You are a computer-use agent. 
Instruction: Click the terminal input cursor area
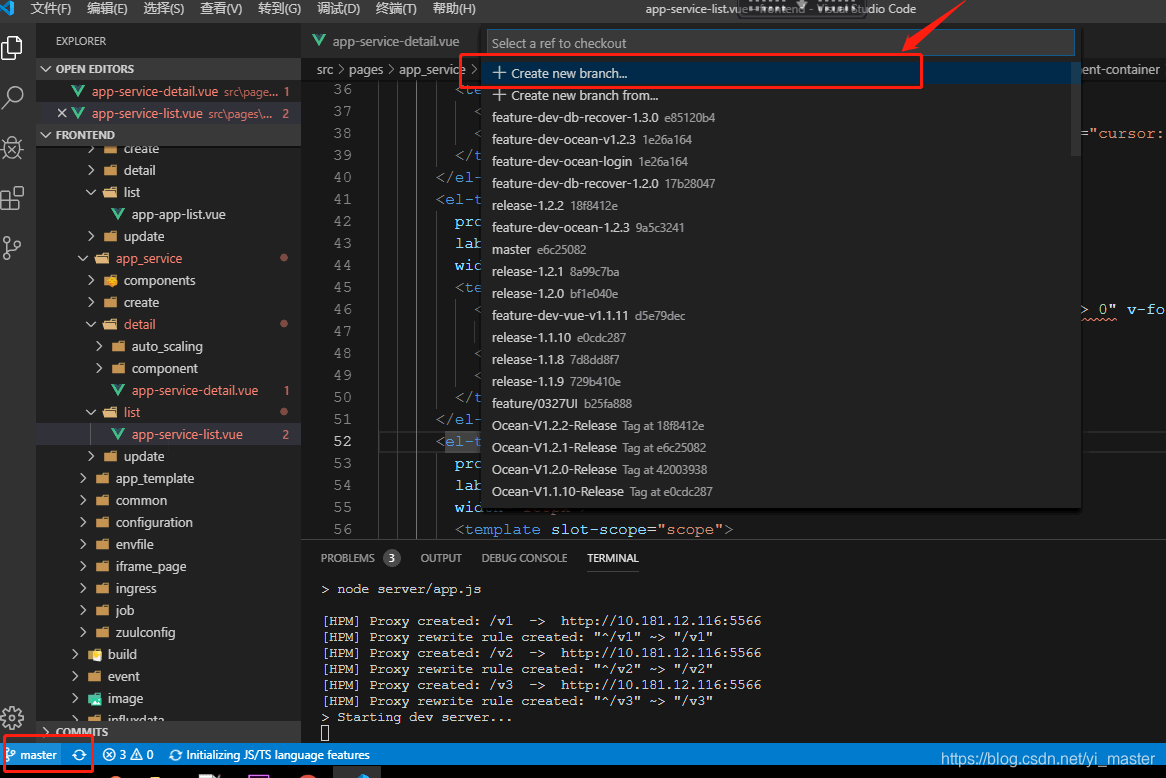pyautogui.click(x=325, y=733)
